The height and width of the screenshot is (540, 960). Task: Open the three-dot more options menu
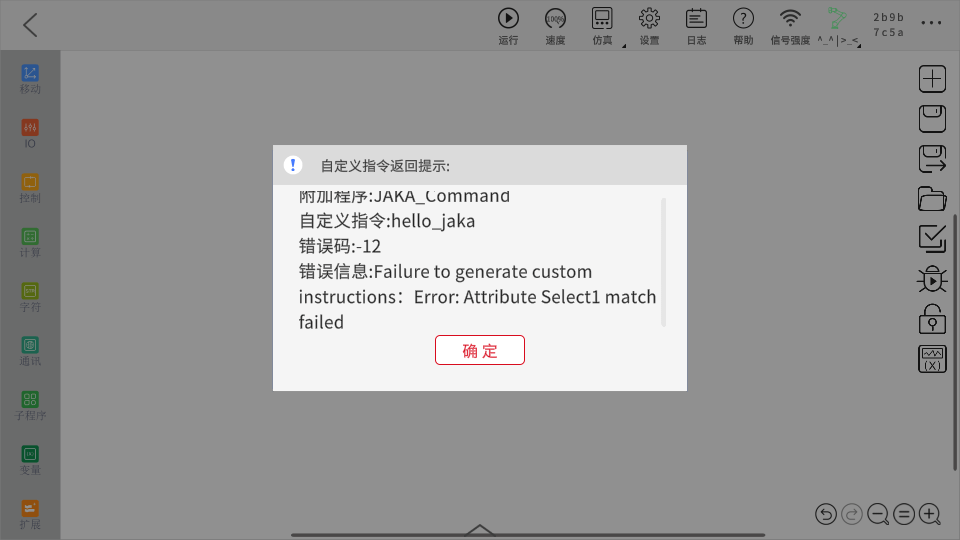(x=931, y=23)
